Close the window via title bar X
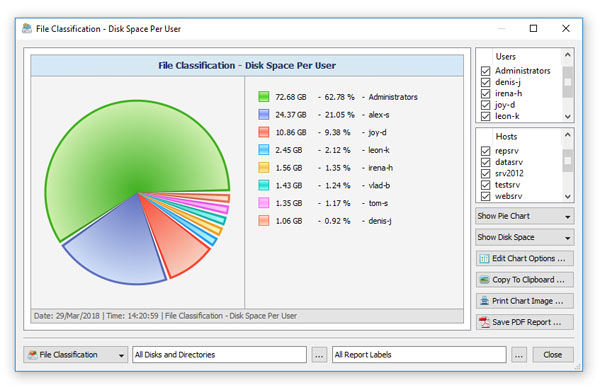 (x=566, y=28)
